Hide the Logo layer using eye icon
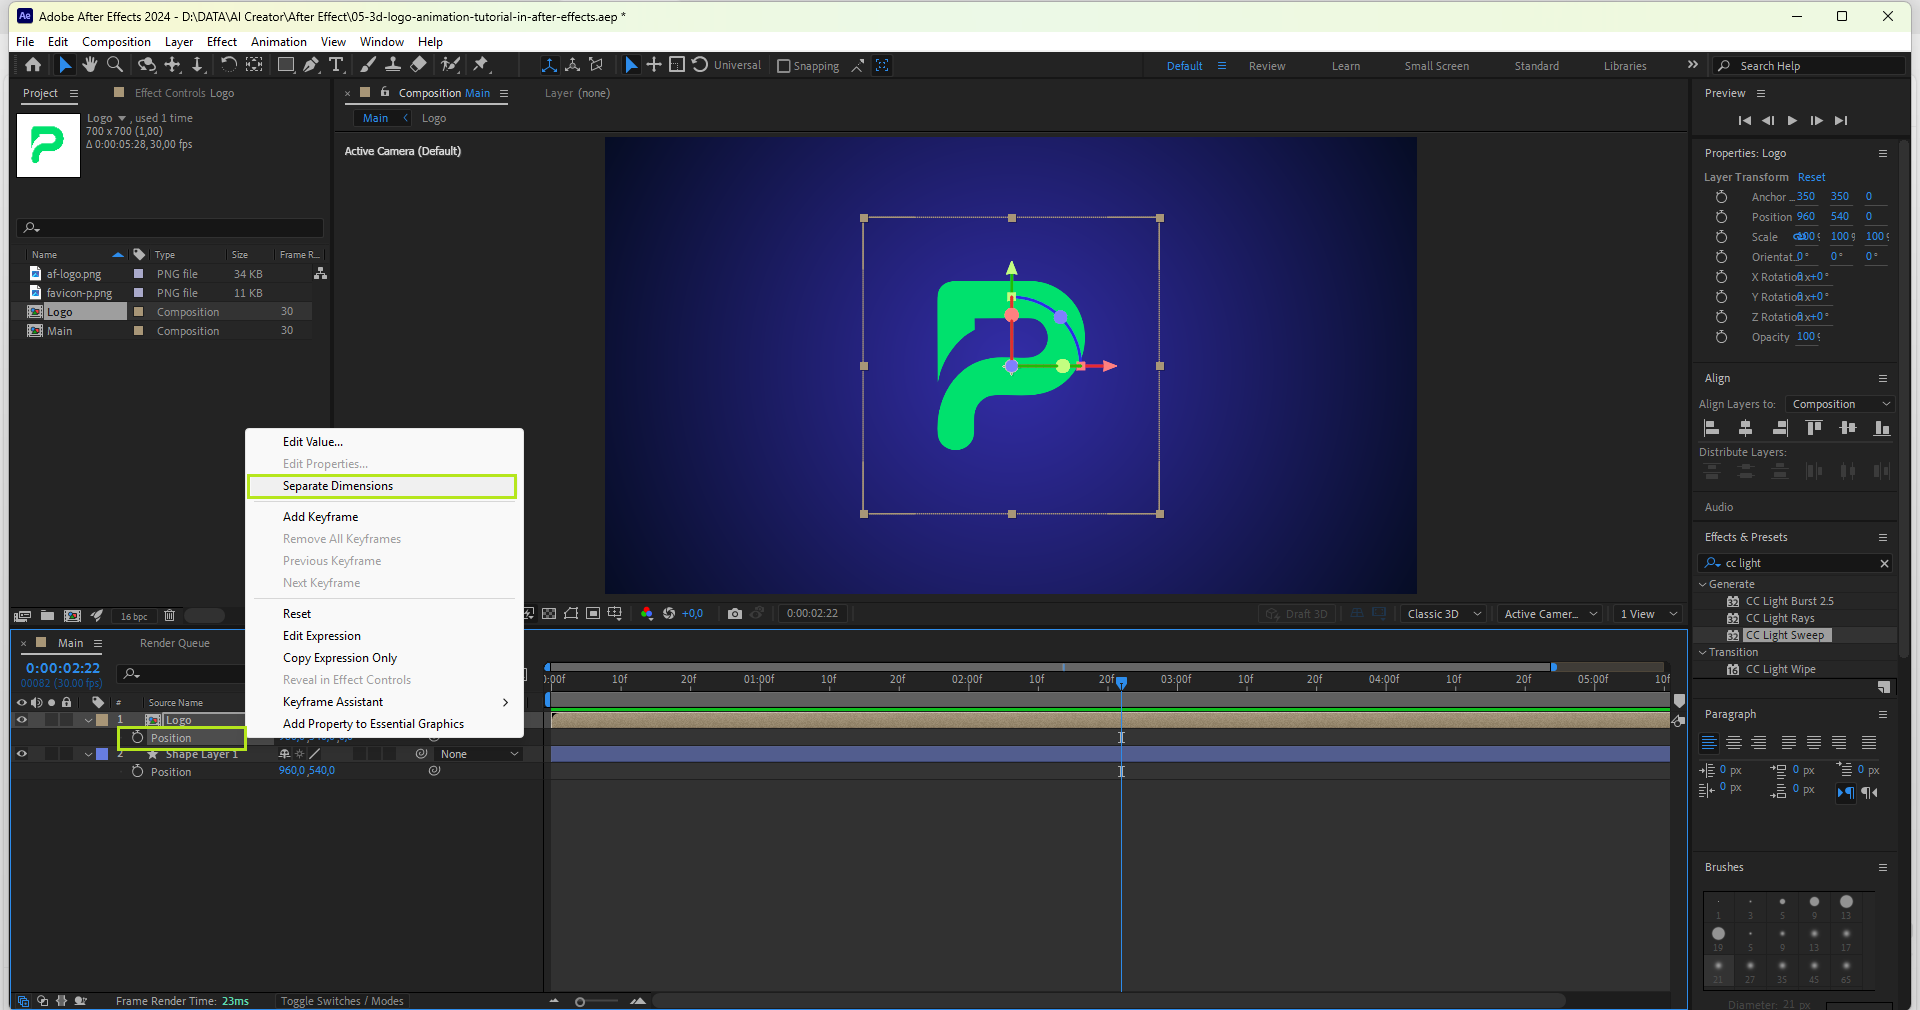The image size is (1920, 1010). 21,720
